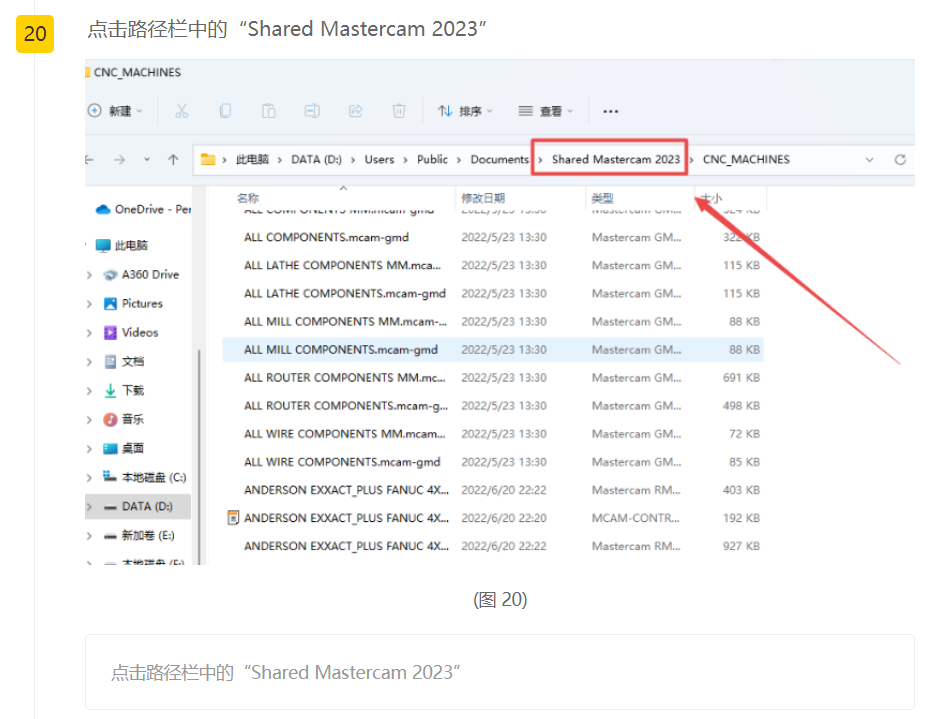
Task: Open the Pictures folder in sidebar
Action: (133, 304)
